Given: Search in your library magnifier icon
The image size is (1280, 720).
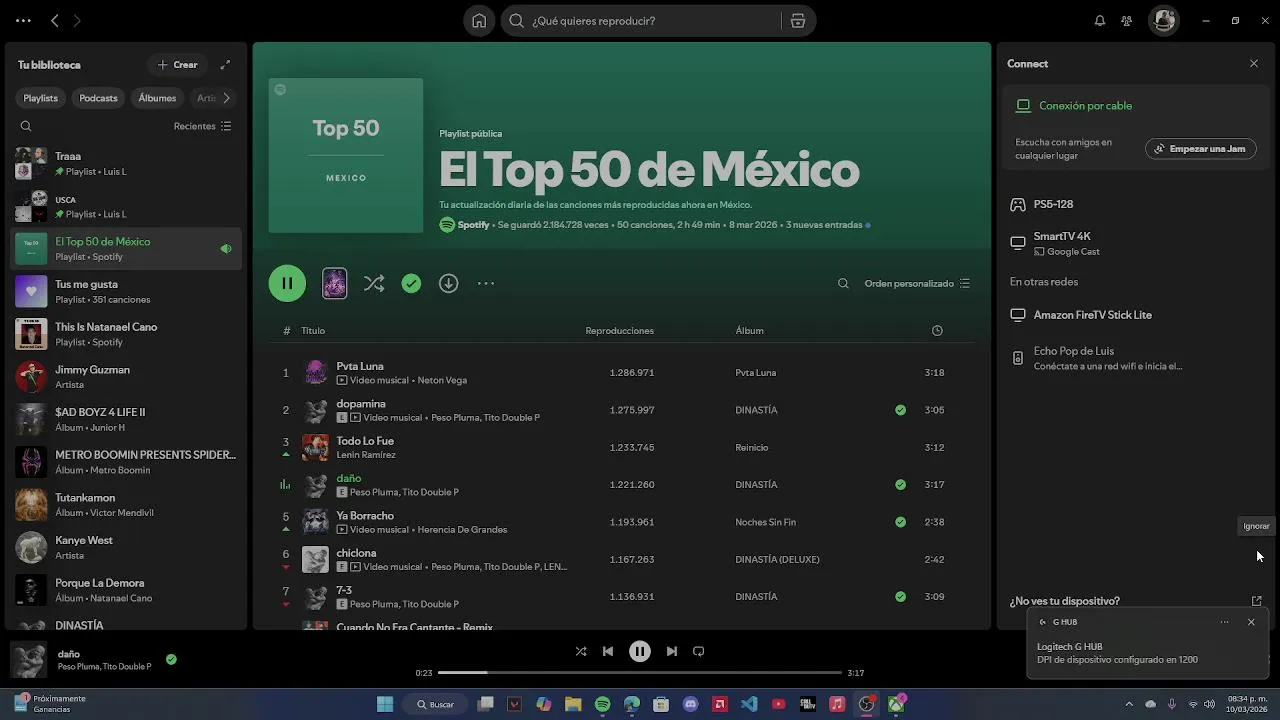Looking at the screenshot, I should (26, 126).
